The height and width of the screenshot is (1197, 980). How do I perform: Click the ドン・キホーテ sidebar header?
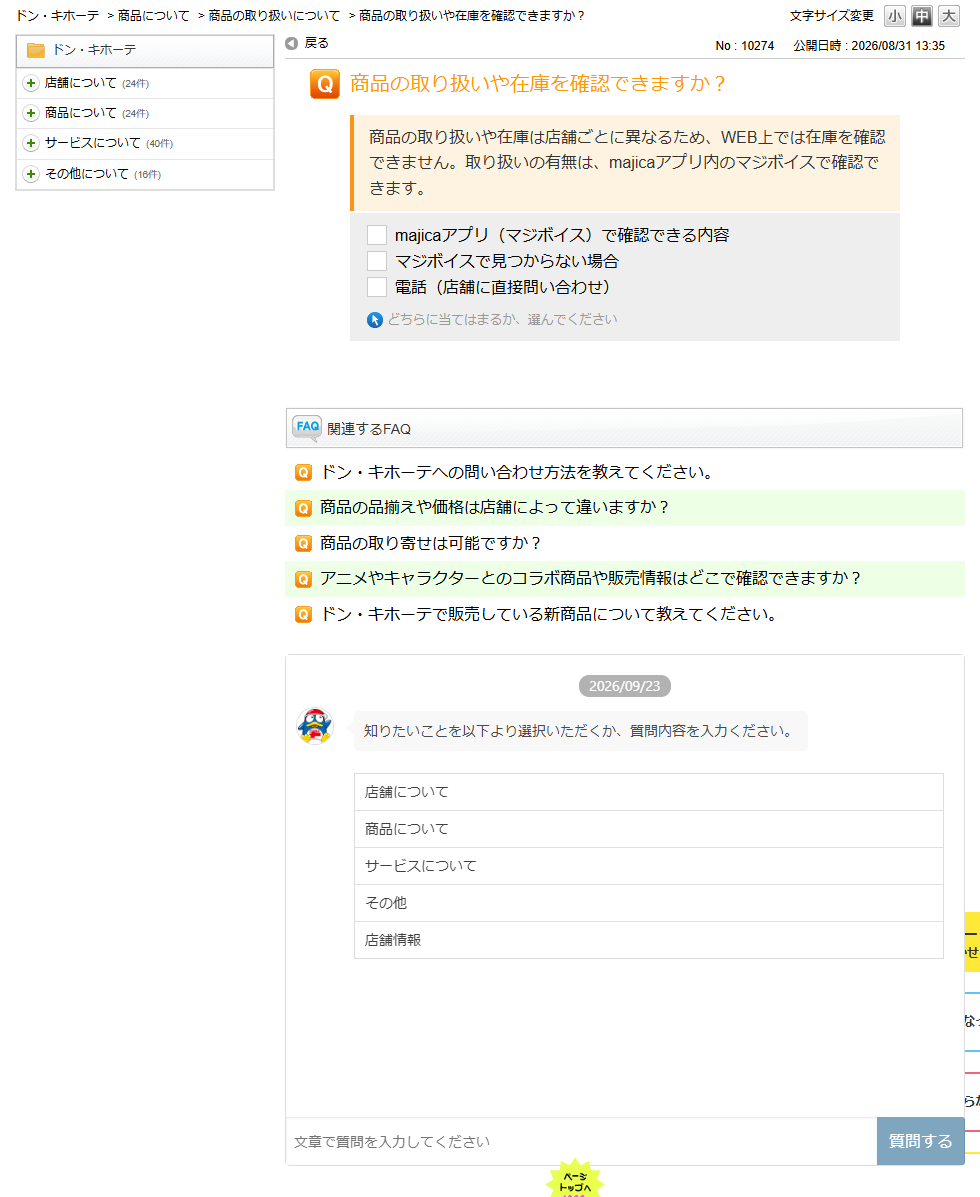pyautogui.click(x=145, y=50)
